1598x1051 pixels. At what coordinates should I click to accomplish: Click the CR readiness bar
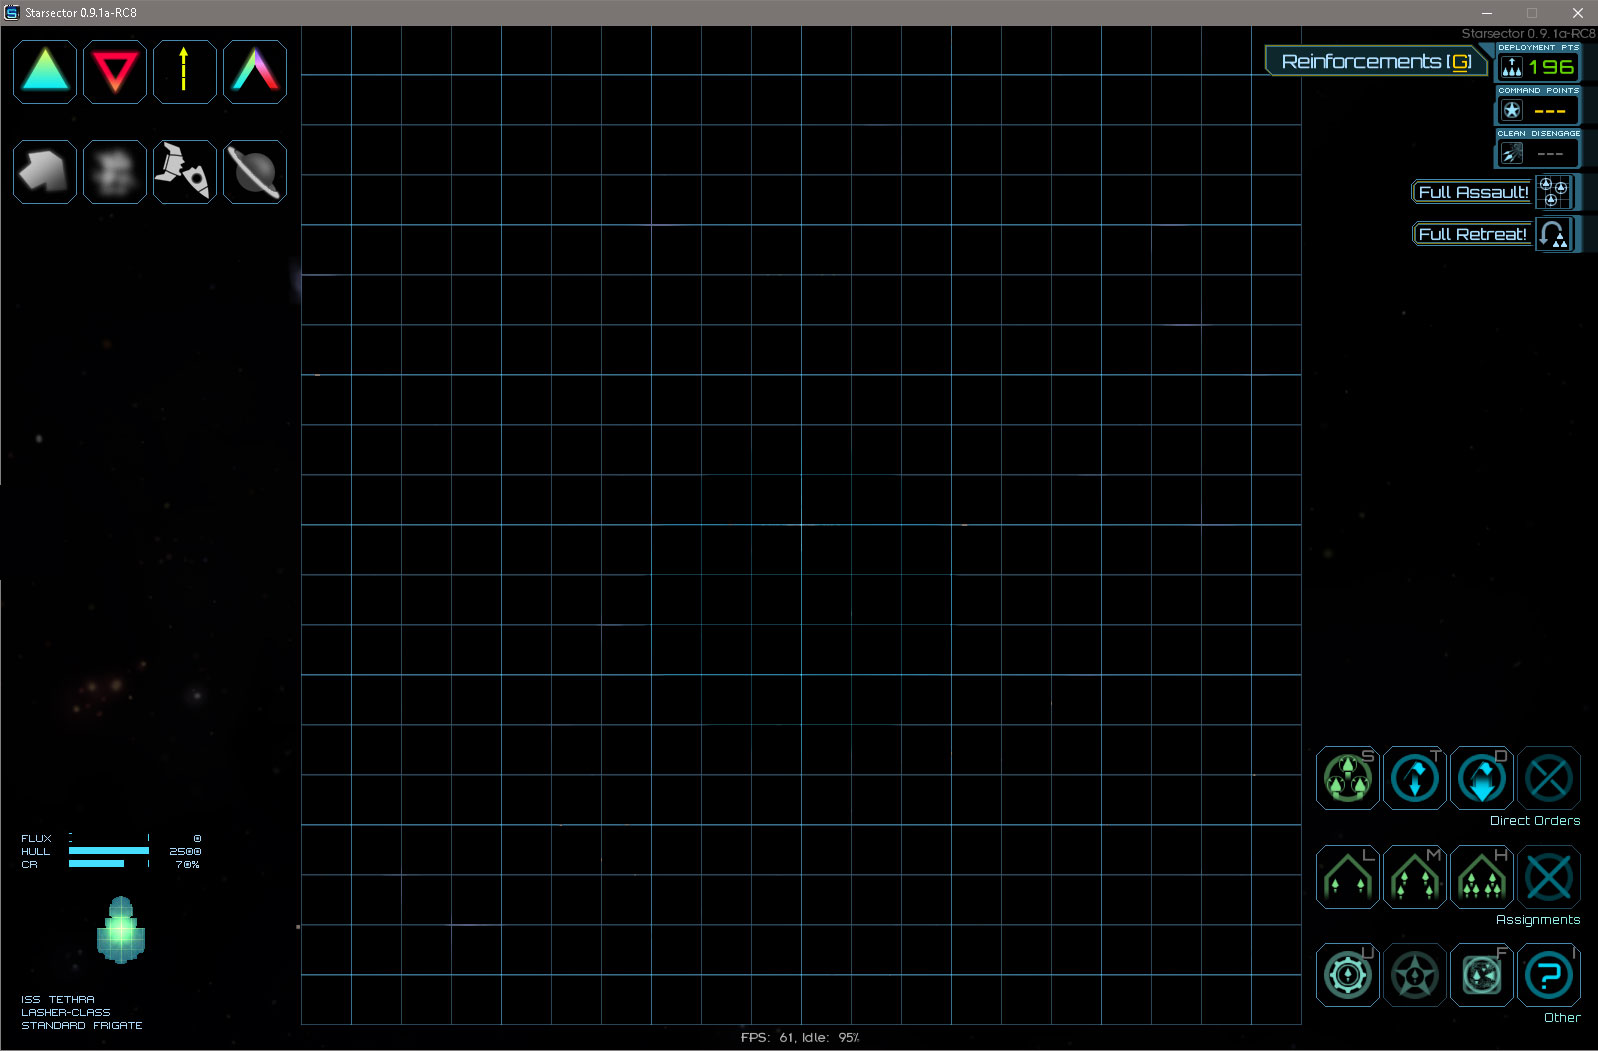109,864
